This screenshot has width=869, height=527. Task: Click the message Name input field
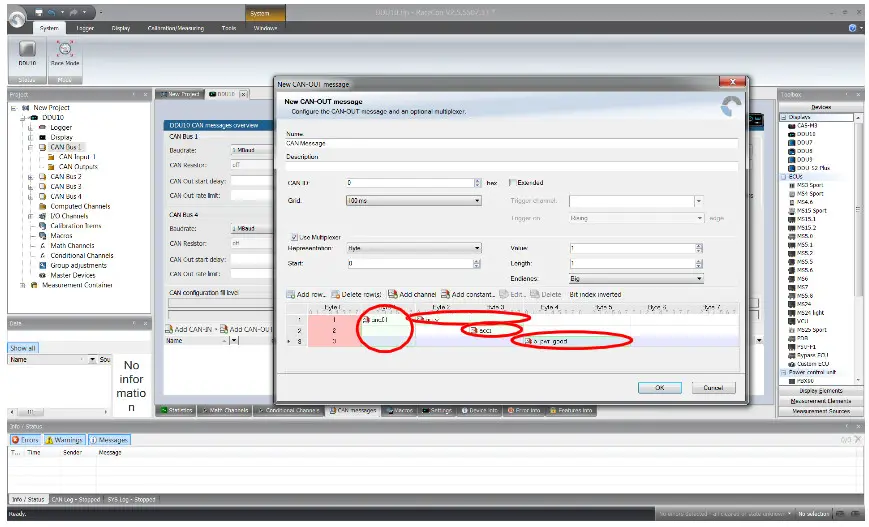(x=512, y=144)
